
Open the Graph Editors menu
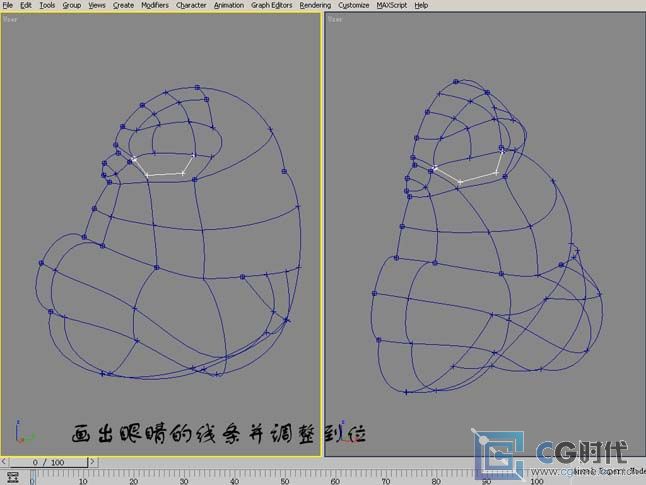pos(272,5)
